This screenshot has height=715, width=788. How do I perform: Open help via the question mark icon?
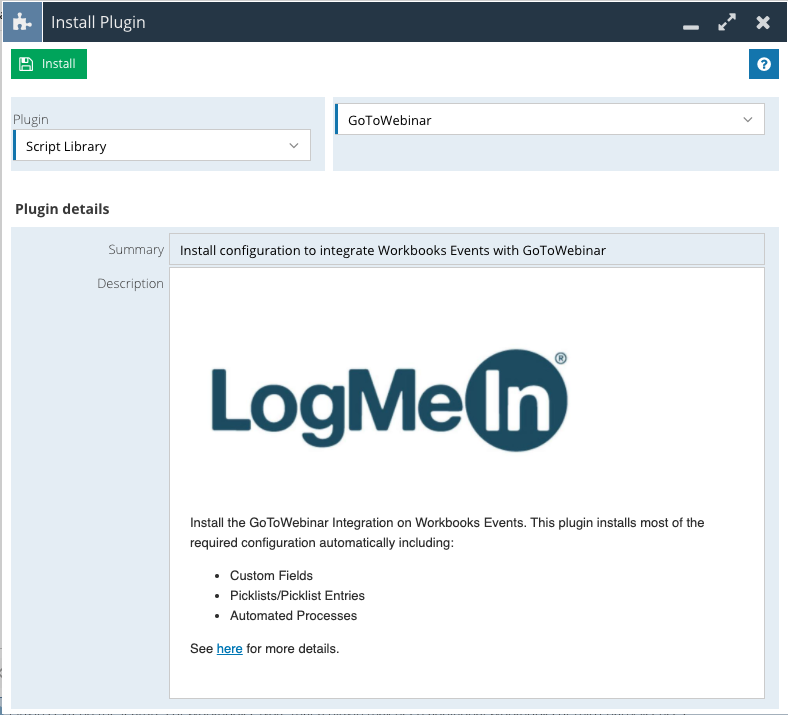tap(764, 64)
